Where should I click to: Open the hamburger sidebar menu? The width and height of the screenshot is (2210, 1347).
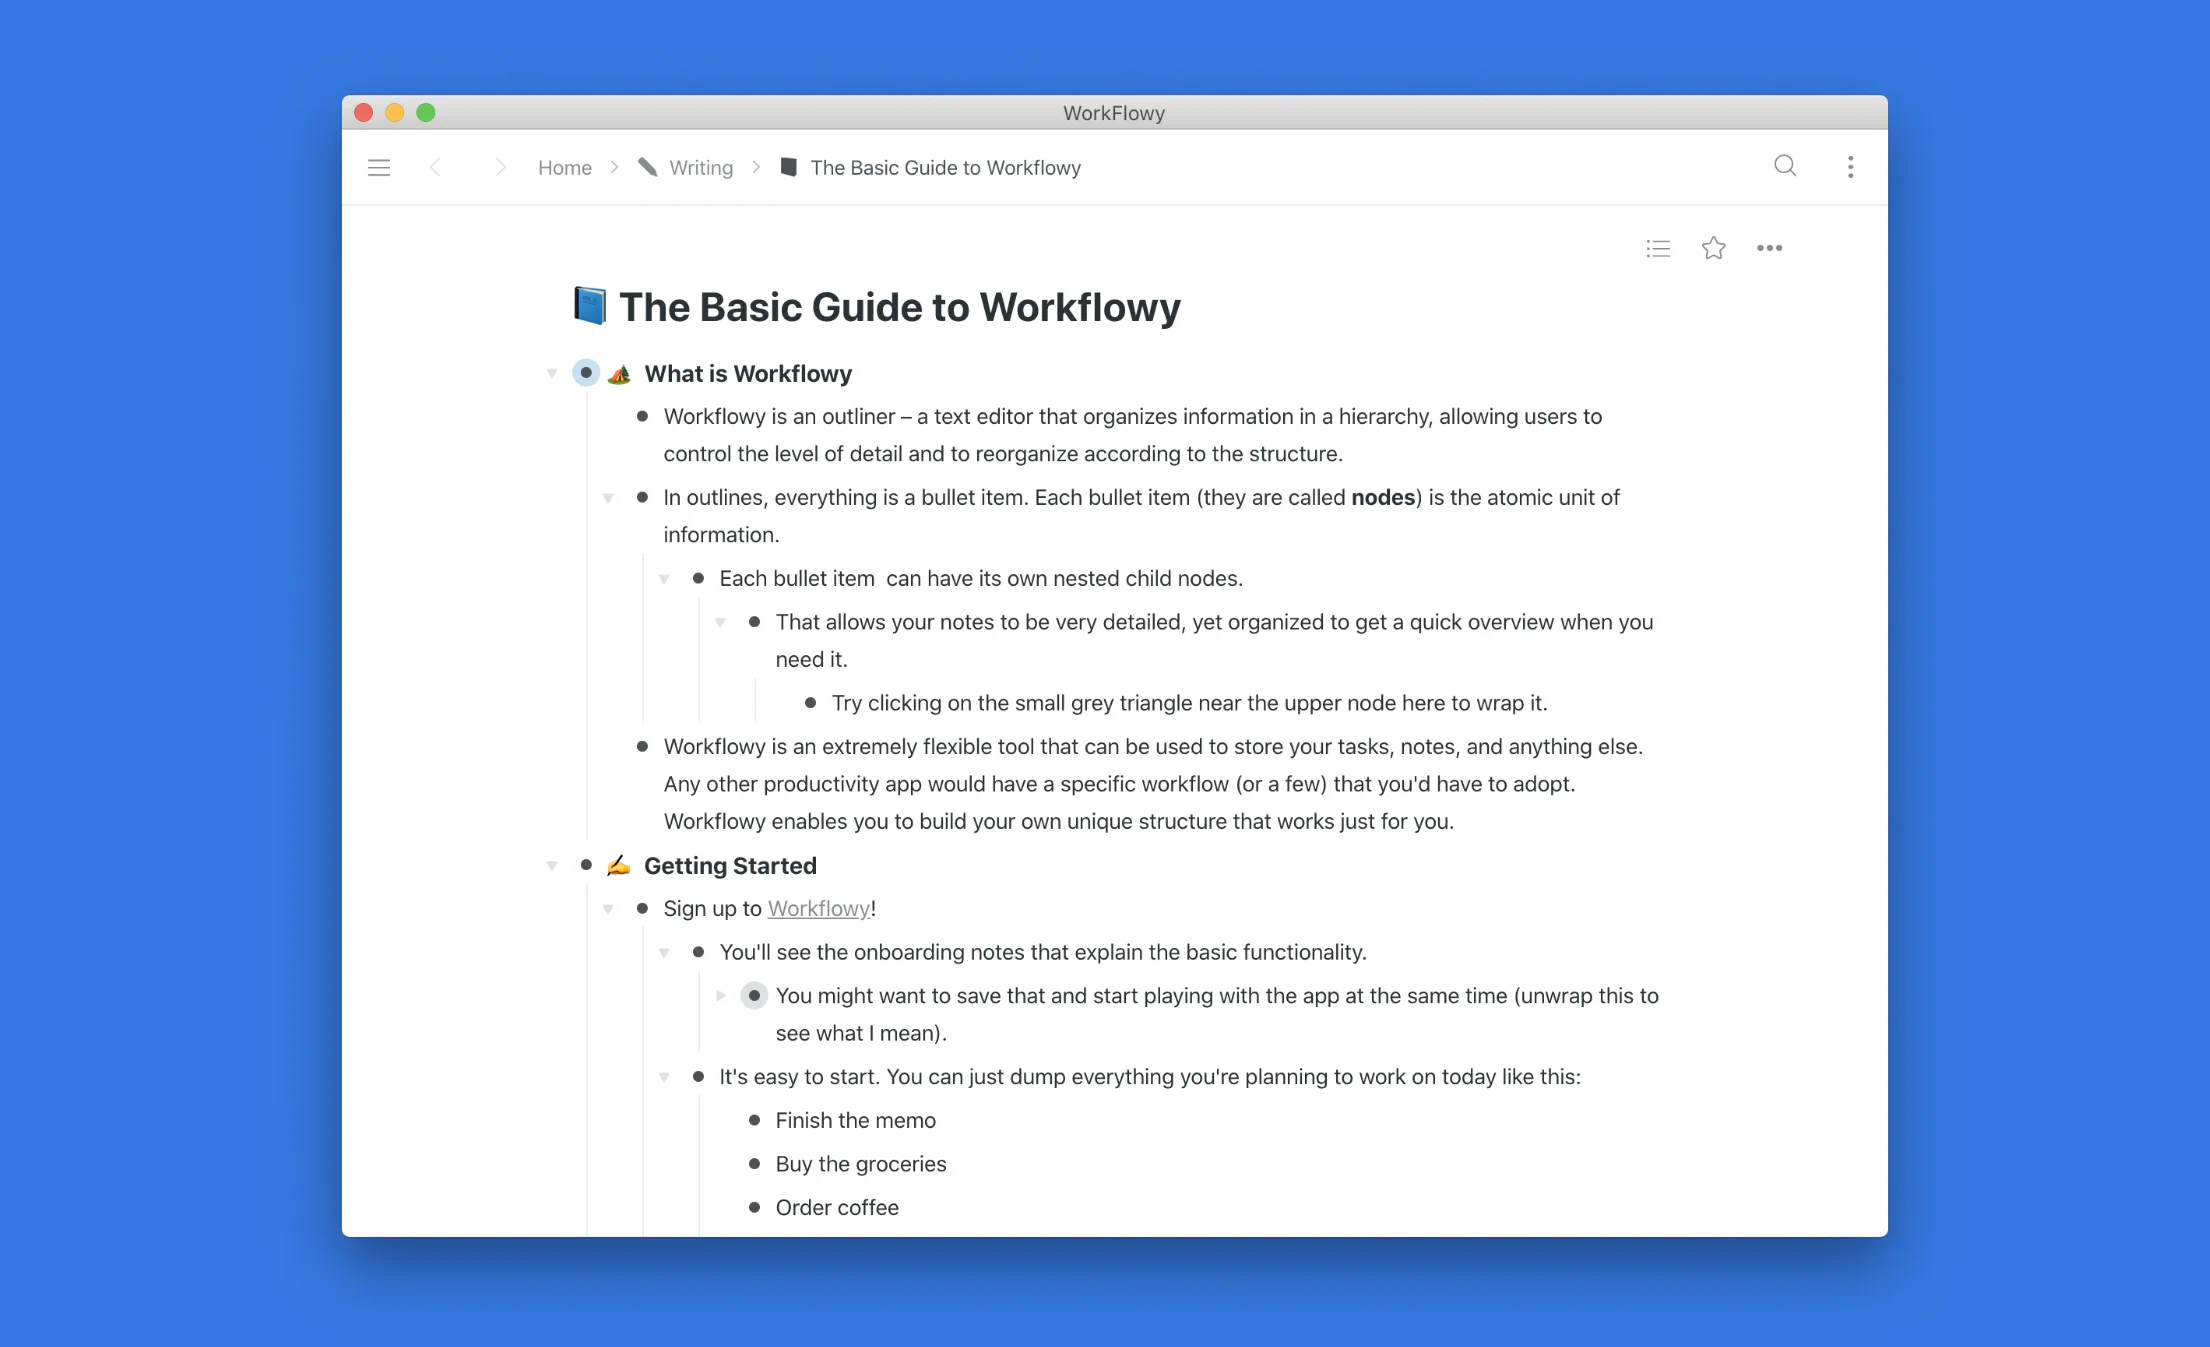click(x=379, y=168)
